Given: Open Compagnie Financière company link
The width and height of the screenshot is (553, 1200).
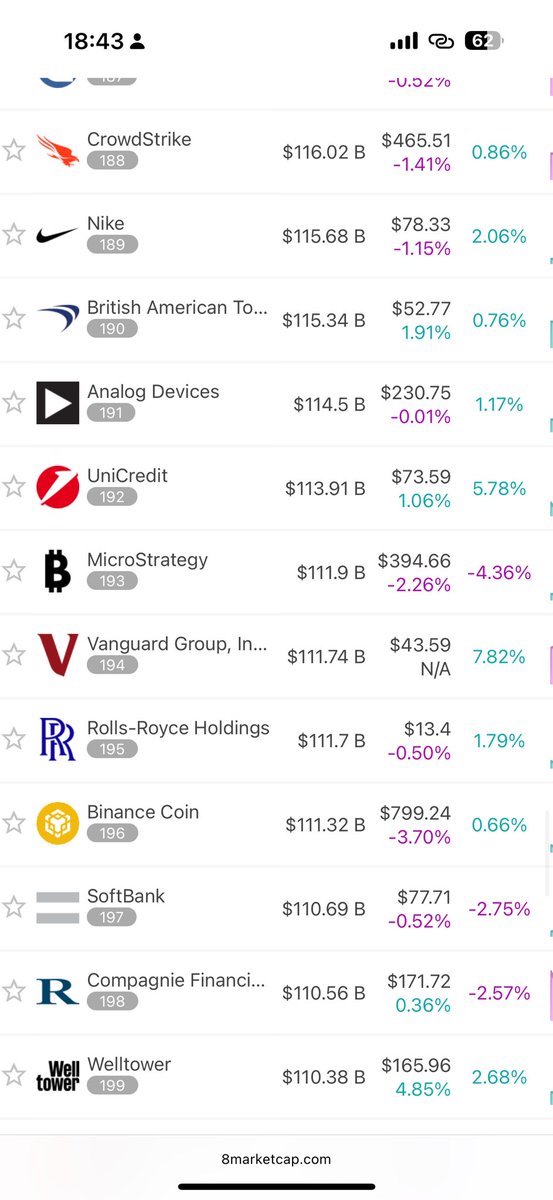Looking at the screenshot, I should 176,980.
